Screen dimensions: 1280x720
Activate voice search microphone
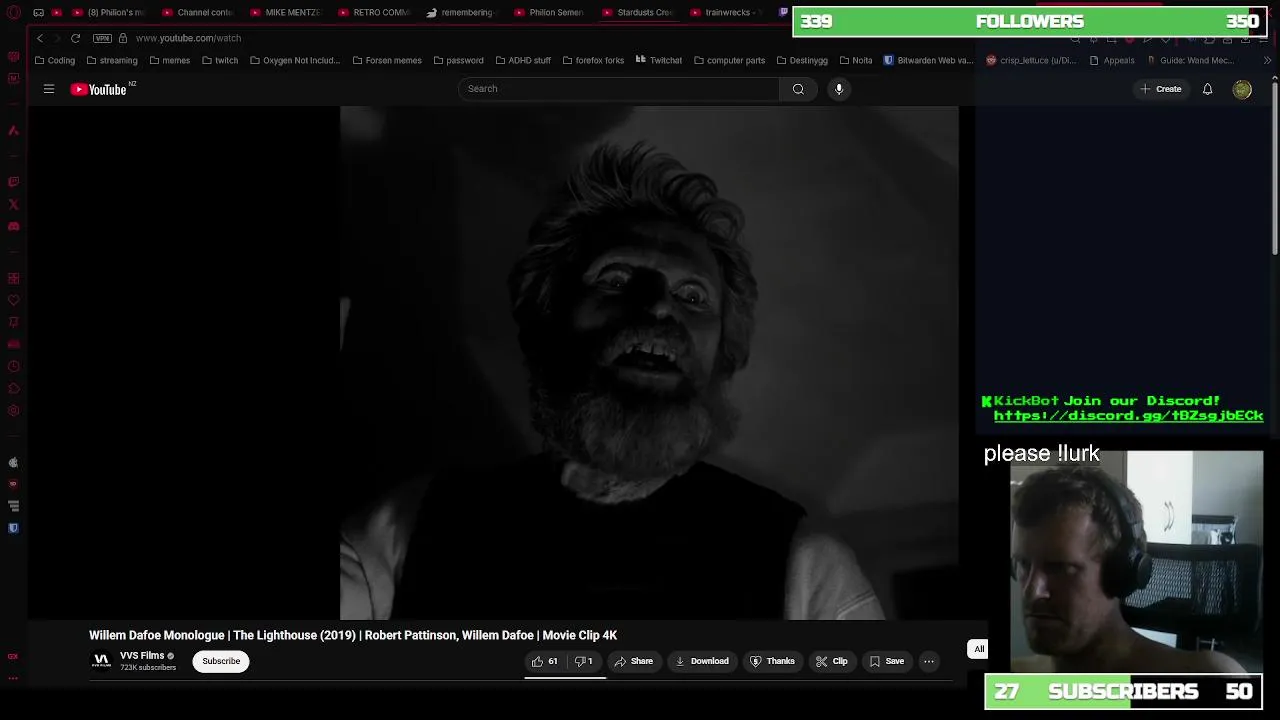(x=839, y=89)
